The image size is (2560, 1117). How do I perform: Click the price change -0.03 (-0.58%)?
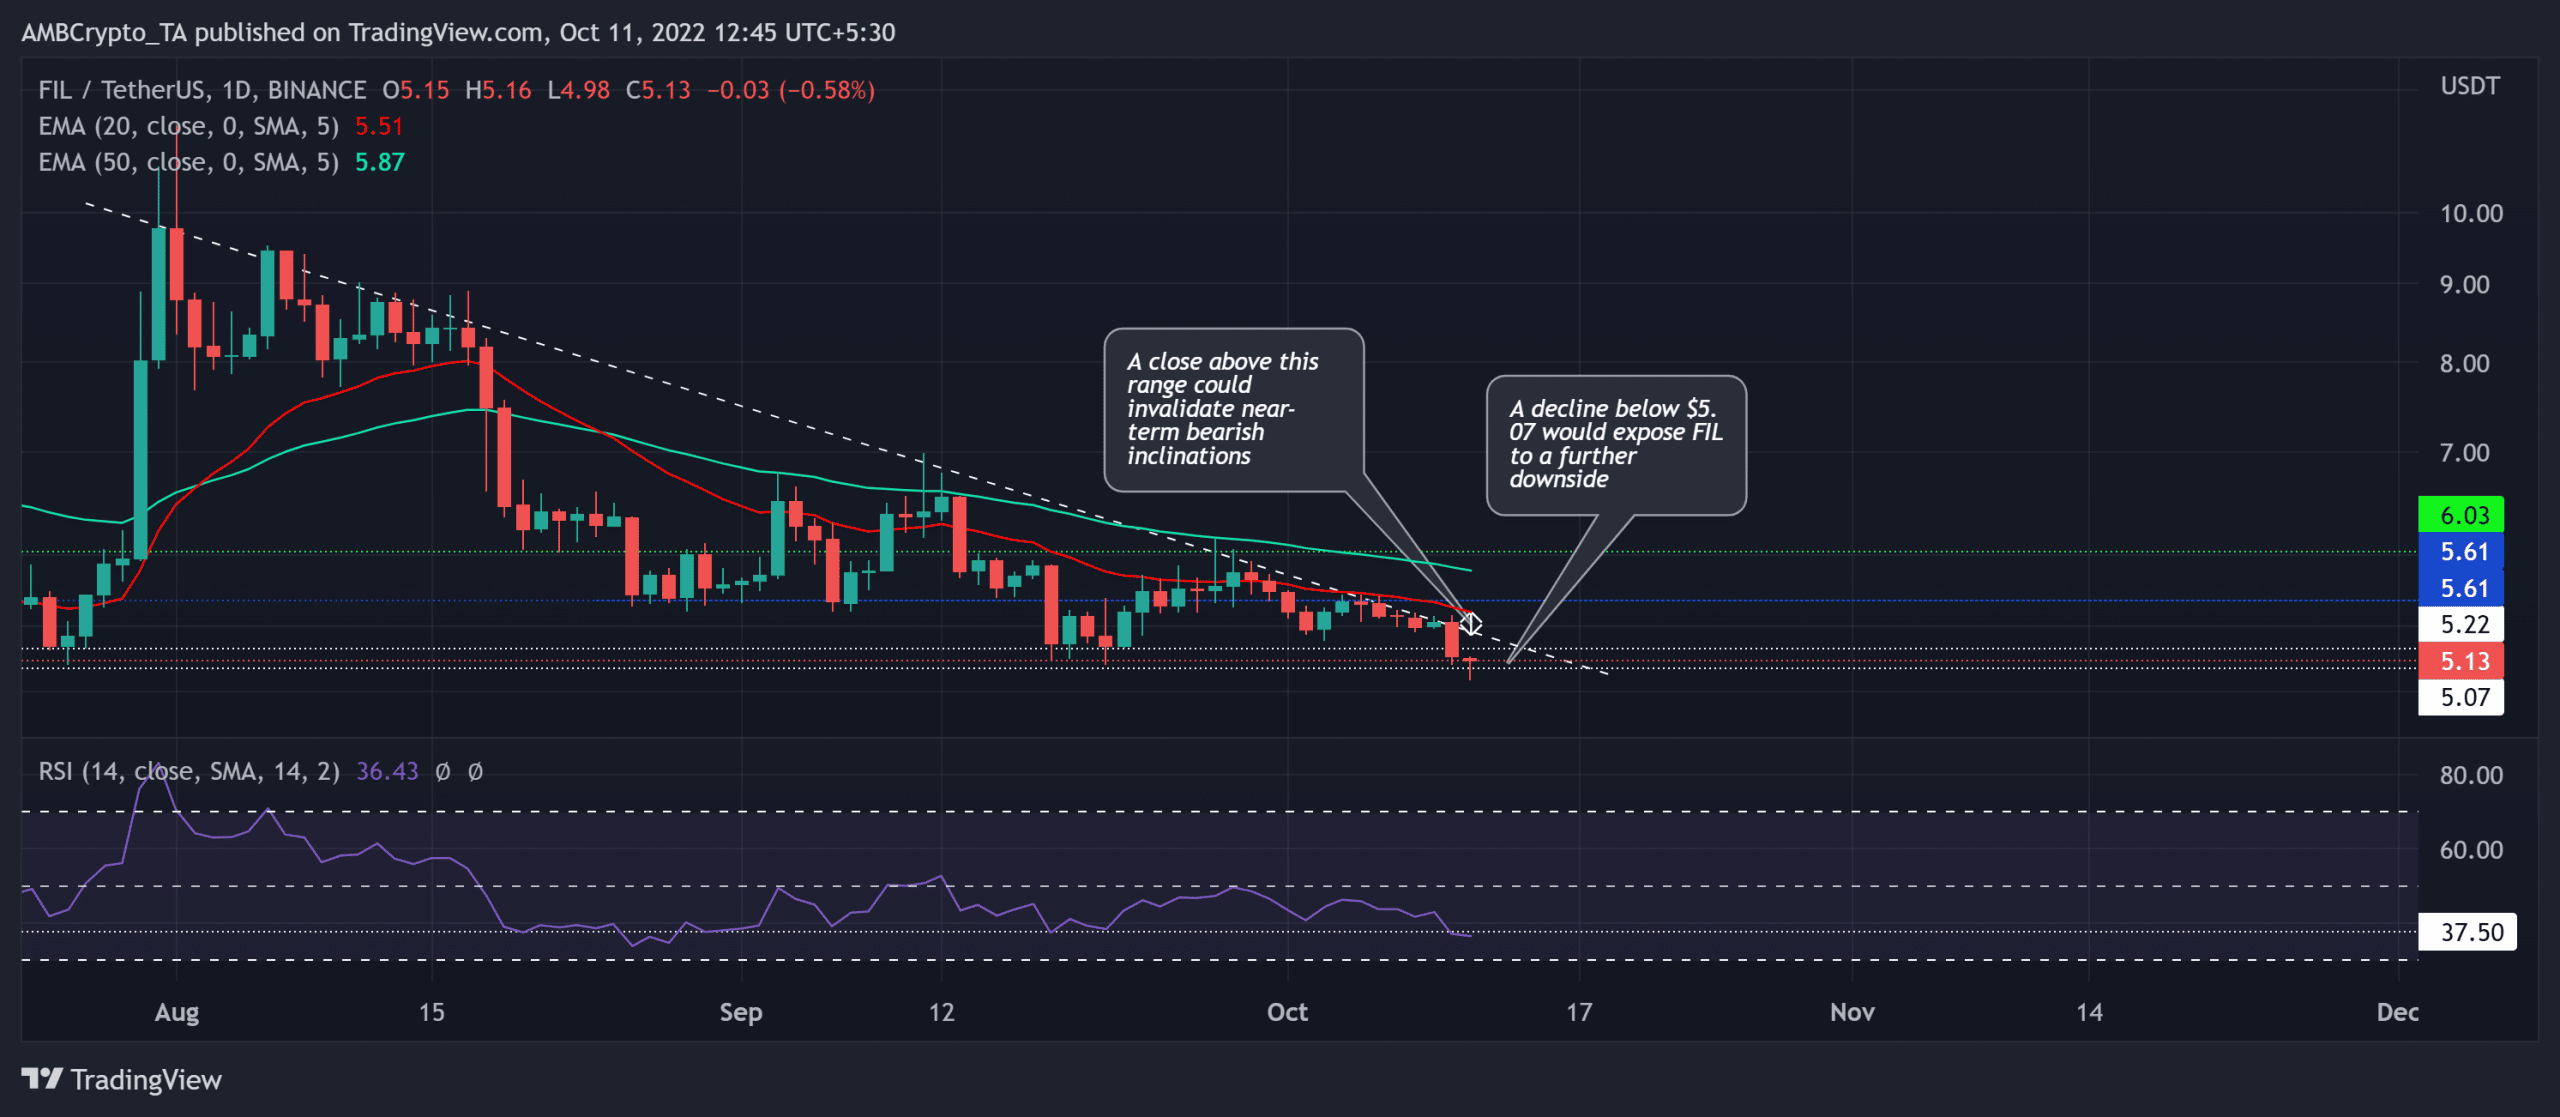(x=791, y=90)
